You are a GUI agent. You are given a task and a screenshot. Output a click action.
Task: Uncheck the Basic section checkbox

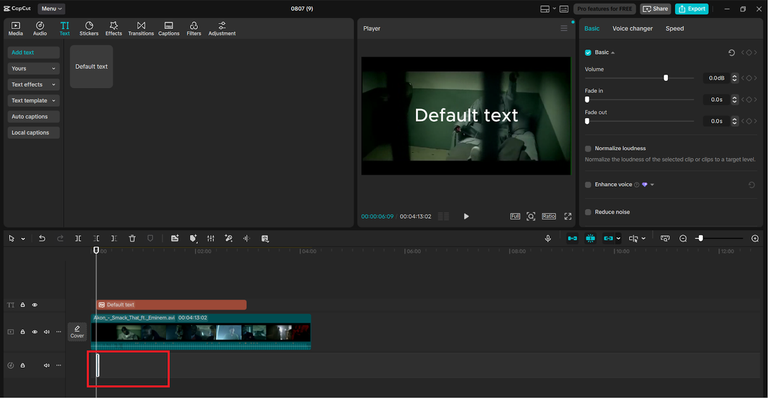[x=588, y=52]
